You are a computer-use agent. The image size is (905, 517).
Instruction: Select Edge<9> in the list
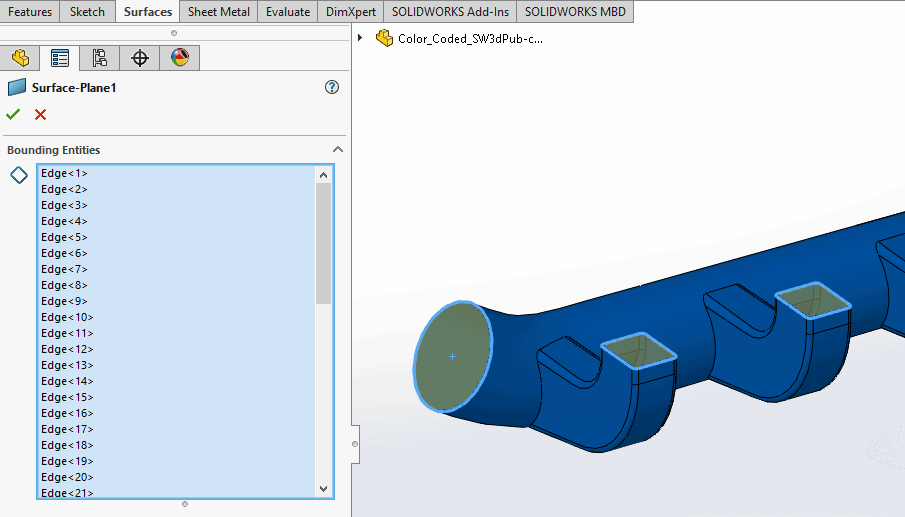(177, 301)
